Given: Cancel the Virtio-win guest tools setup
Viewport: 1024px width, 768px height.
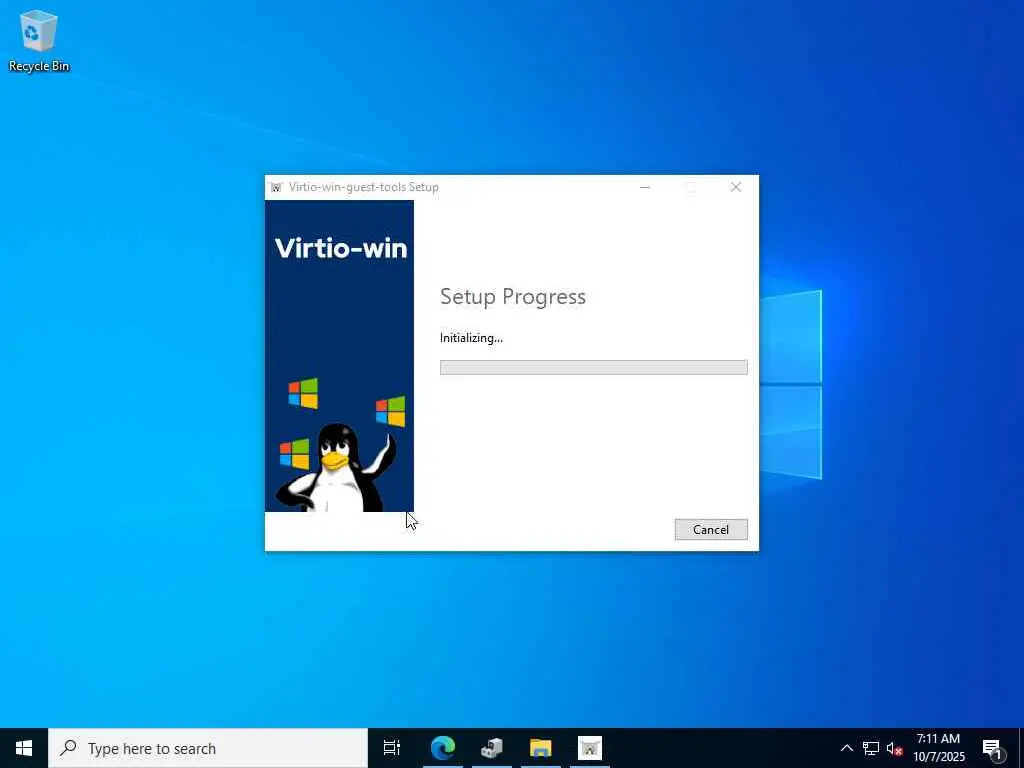Looking at the screenshot, I should coord(711,530).
